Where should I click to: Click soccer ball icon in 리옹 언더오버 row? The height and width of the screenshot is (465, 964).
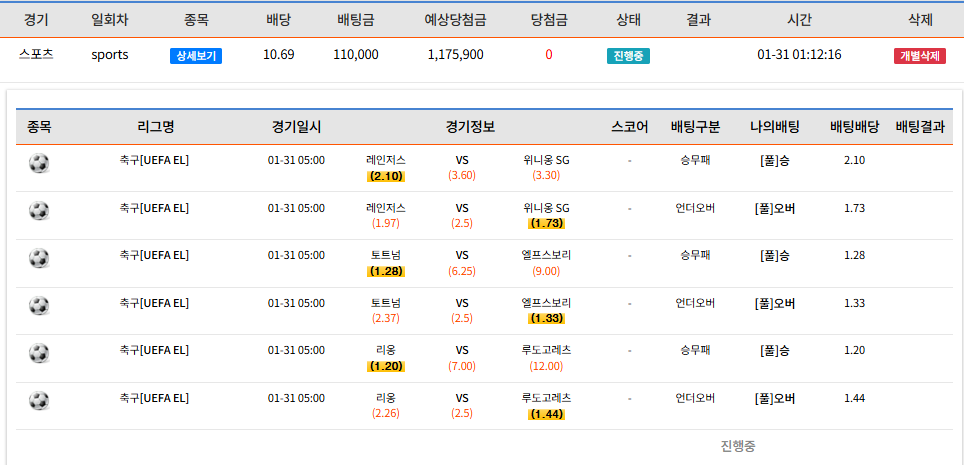[x=39, y=401]
